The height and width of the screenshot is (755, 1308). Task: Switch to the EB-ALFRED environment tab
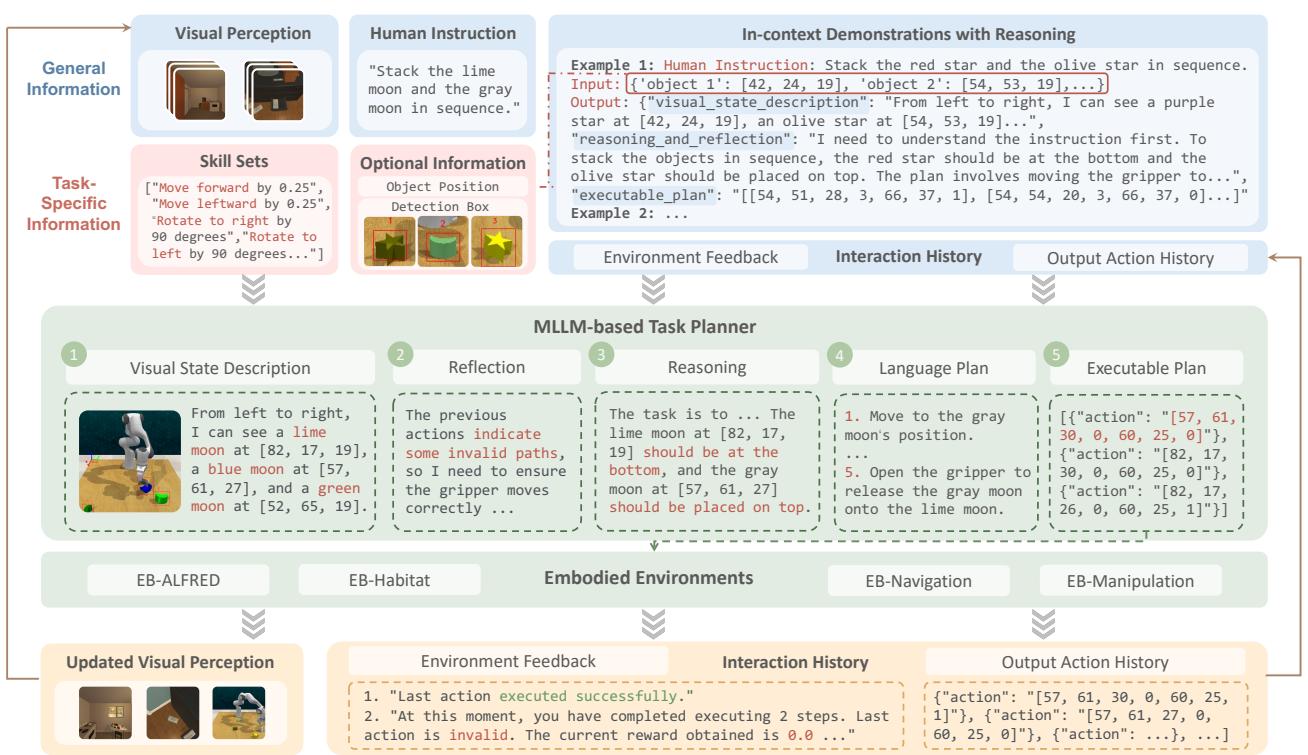coord(164,580)
